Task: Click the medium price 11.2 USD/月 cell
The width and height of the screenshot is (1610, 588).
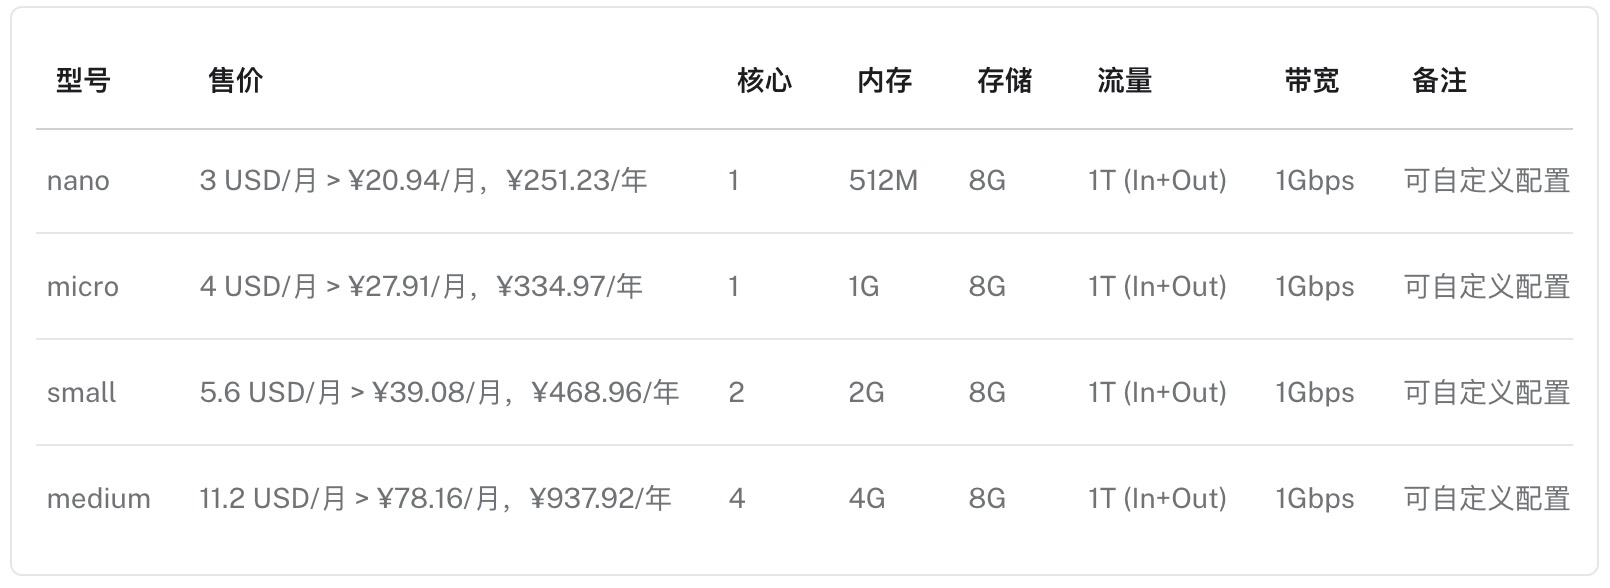Action: point(435,499)
